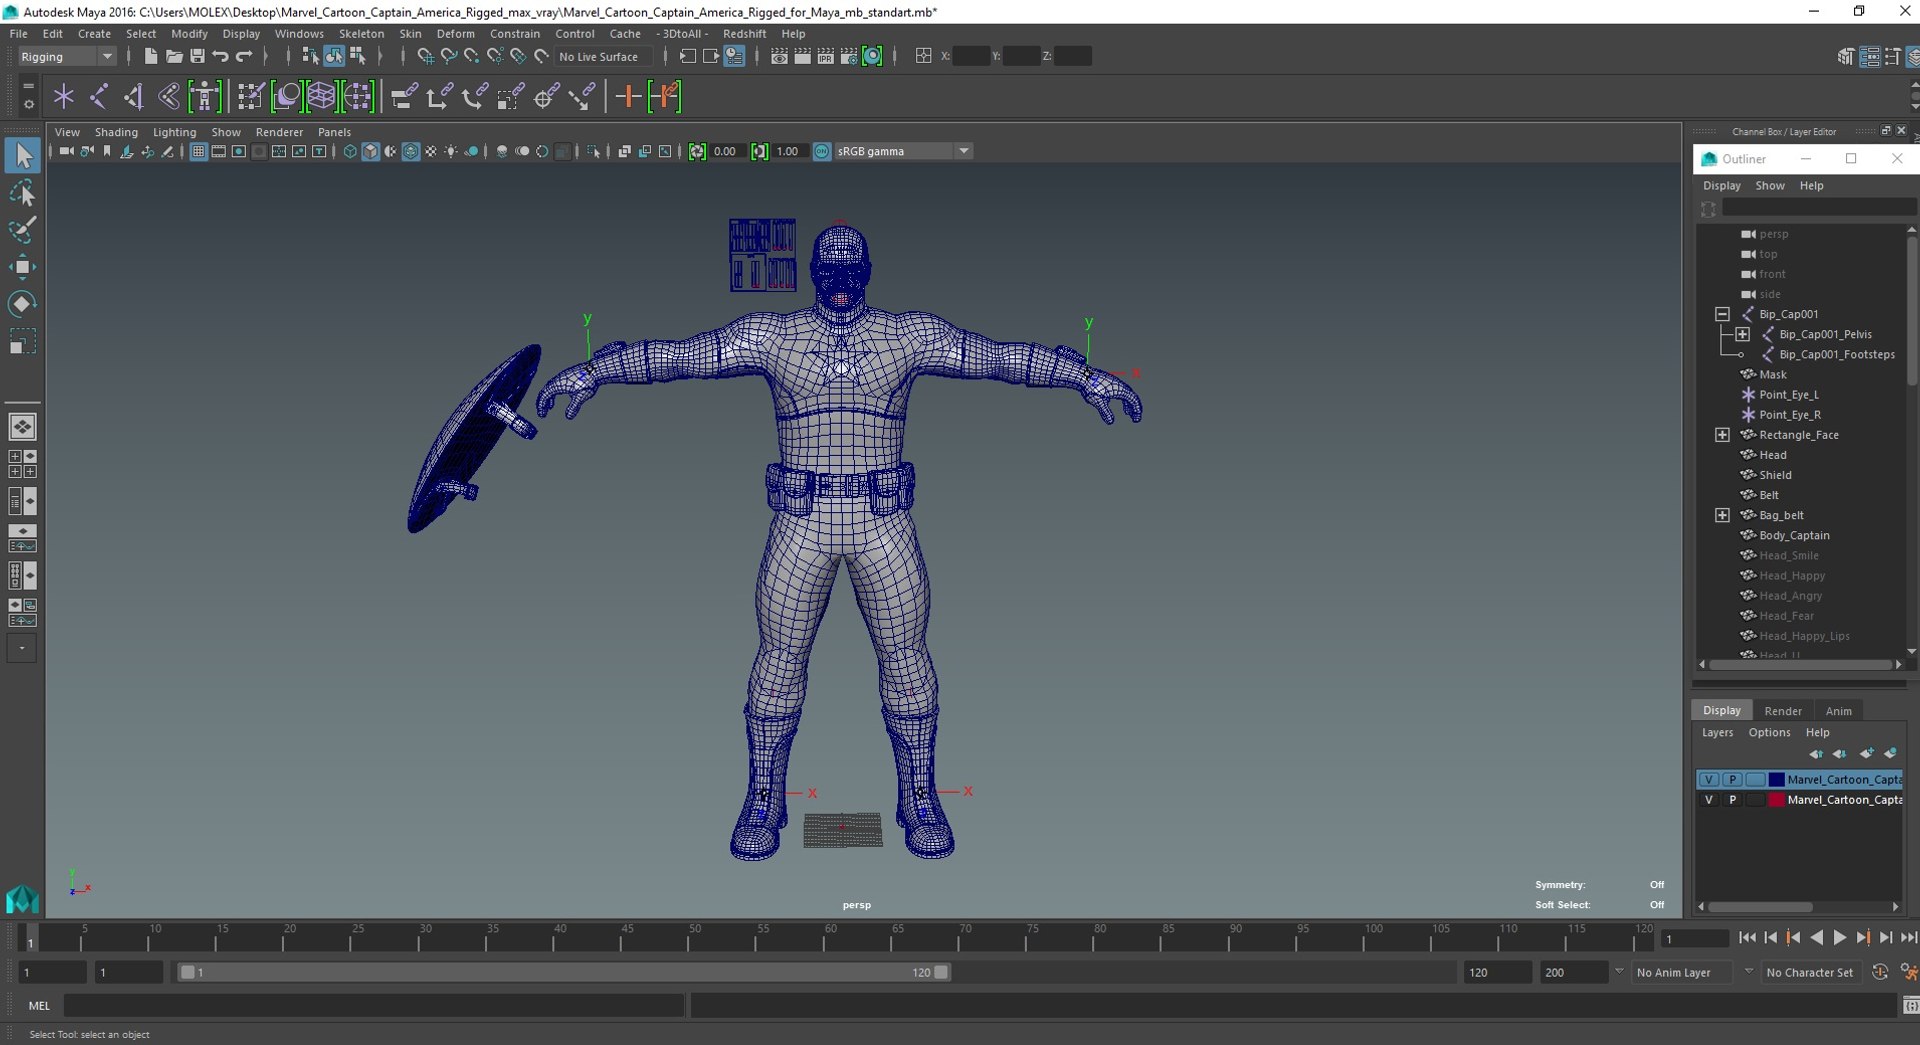Toggle auto keyframe button near Character Set
The height and width of the screenshot is (1045, 1920).
pos(1880,972)
